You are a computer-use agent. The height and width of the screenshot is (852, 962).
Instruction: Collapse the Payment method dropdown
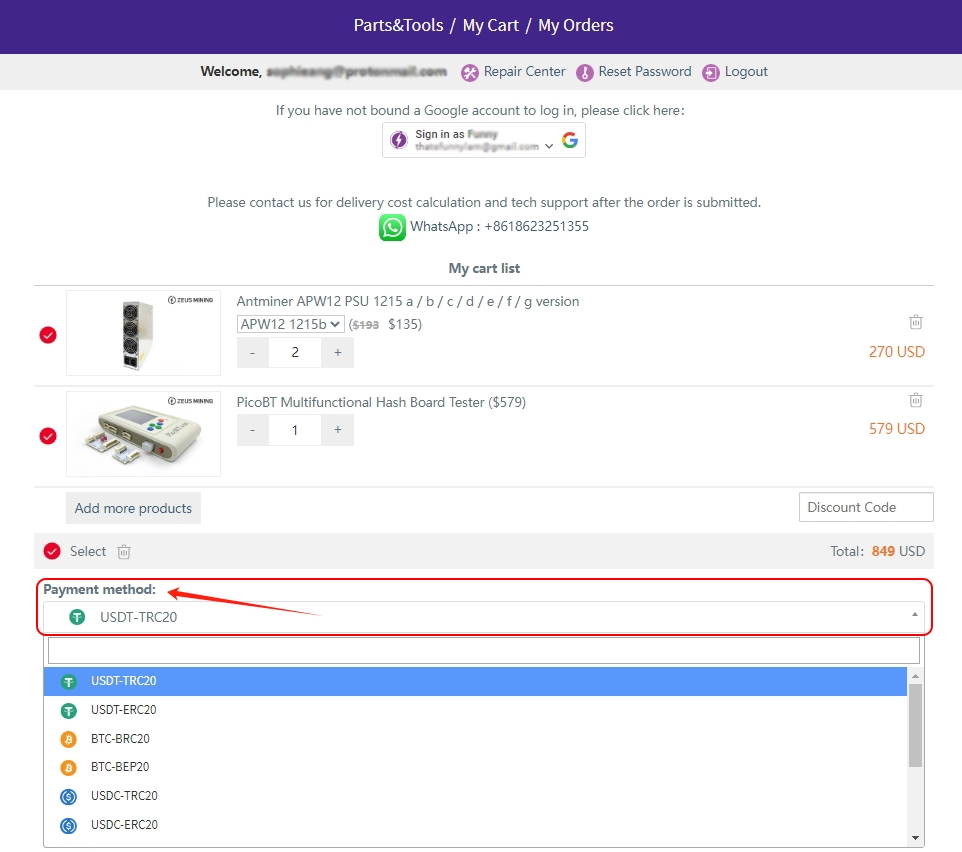click(x=914, y=617)
